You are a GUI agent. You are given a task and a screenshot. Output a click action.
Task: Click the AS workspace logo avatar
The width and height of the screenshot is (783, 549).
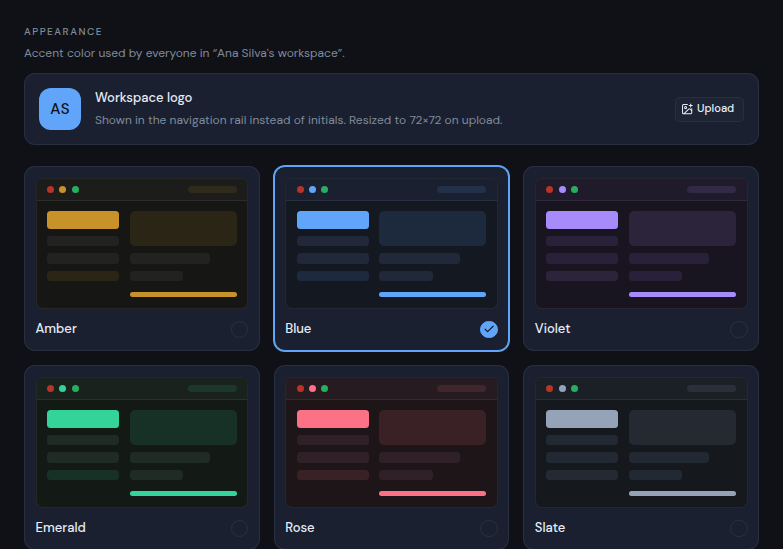pyautogui.click(x=60, y=109)
